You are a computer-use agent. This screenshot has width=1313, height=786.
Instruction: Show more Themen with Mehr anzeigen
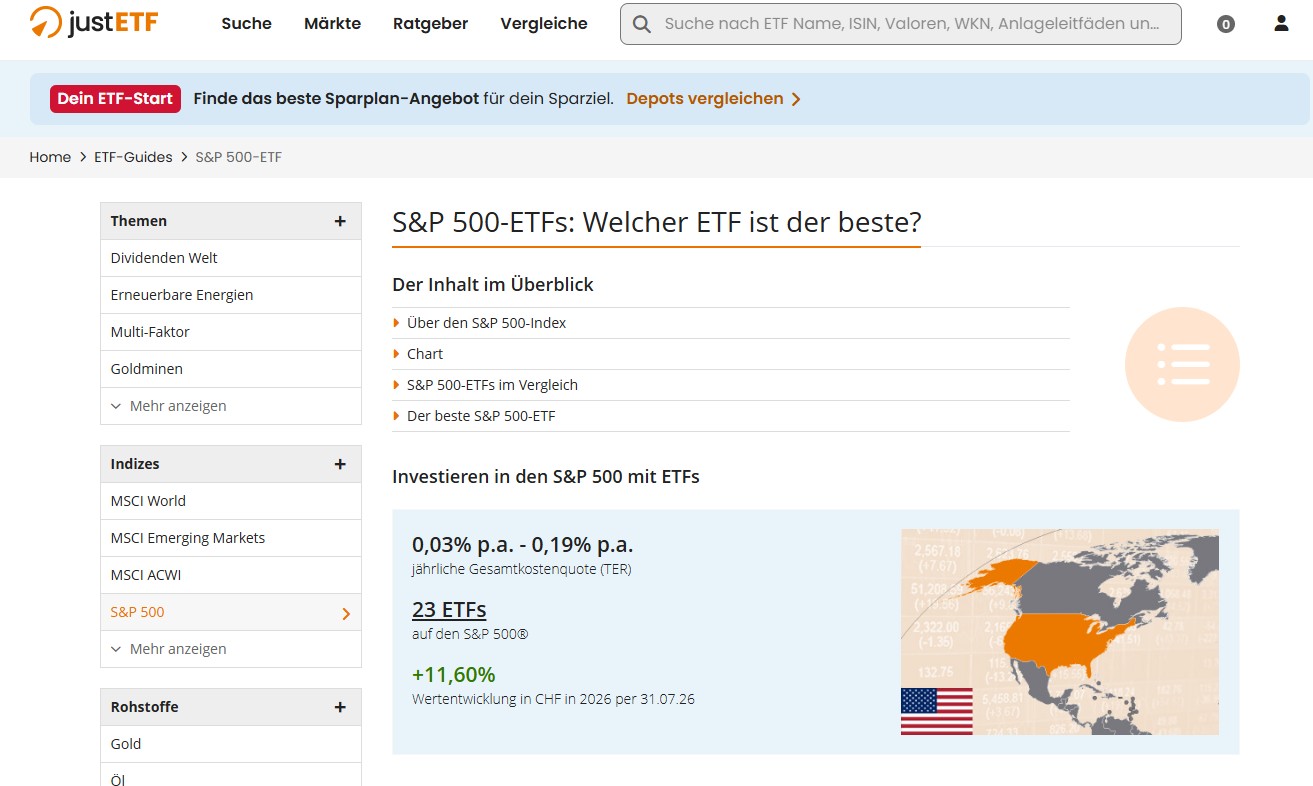(169, 406)
